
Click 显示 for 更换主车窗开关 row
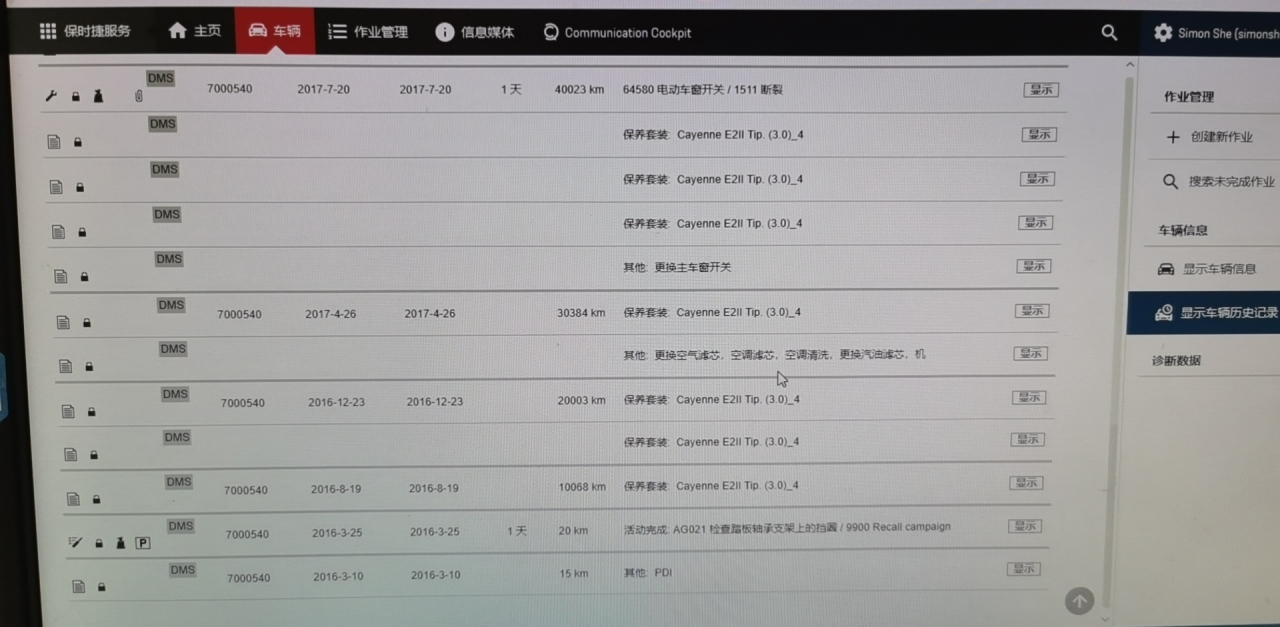[x=1033, y=266]
